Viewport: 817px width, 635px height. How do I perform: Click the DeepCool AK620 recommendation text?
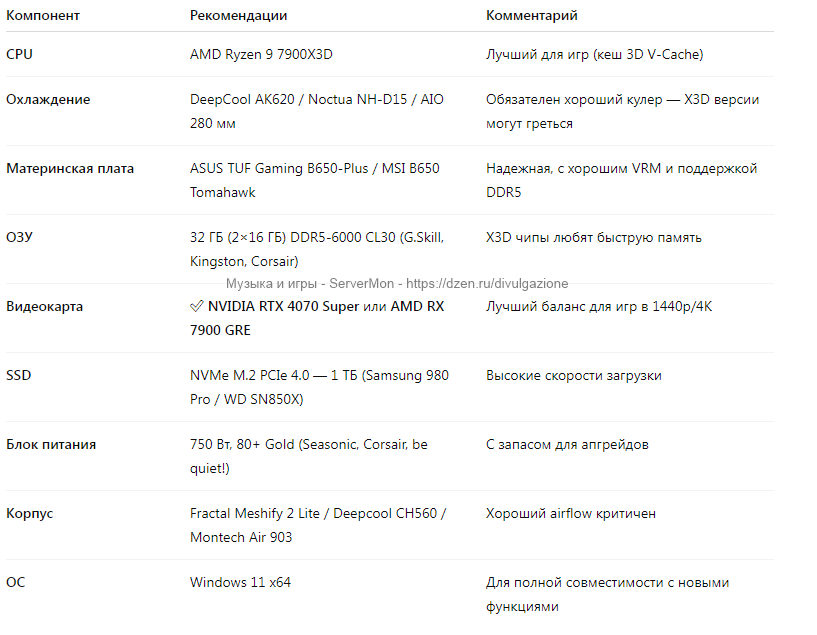tap(241, 100)
